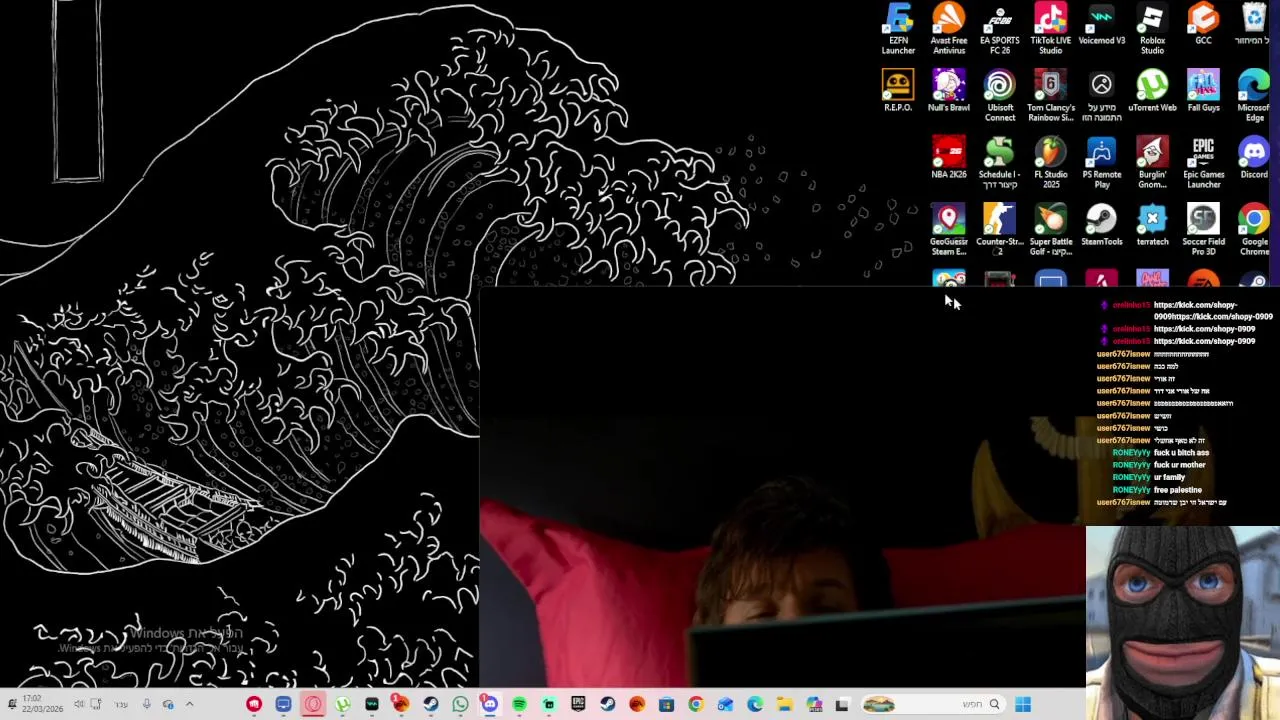Switch the keyboard language indicator

coord(121,704)
